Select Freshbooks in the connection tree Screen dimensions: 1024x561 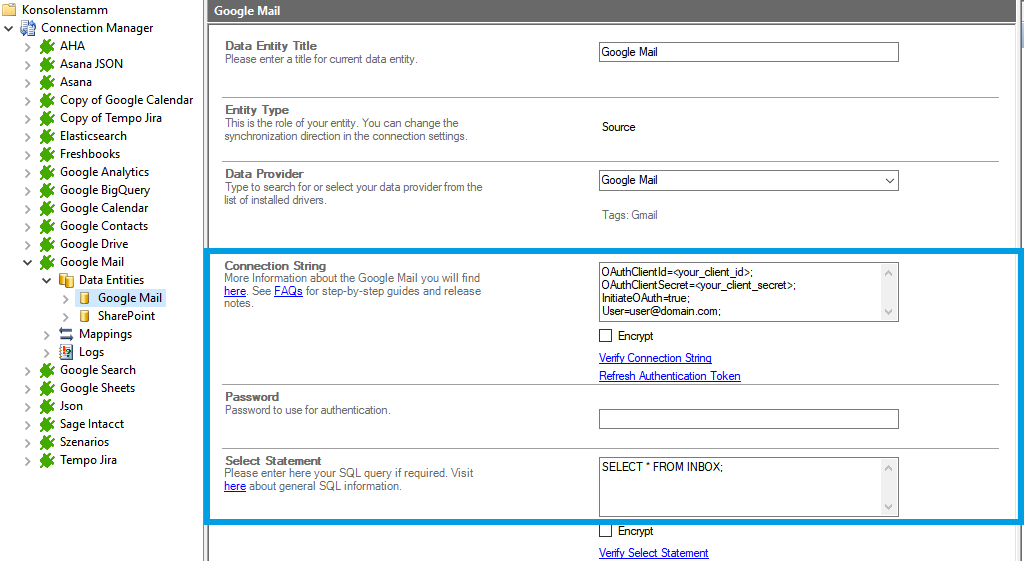tap(90, 154)
